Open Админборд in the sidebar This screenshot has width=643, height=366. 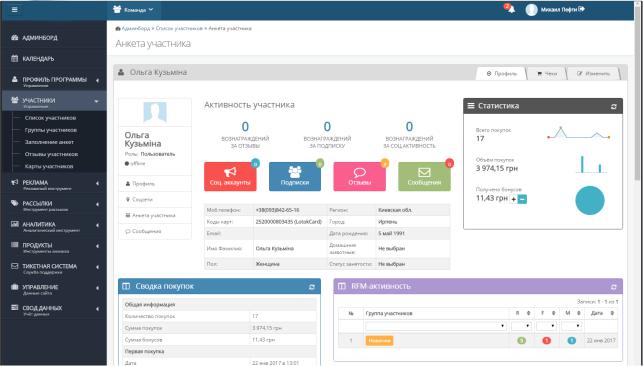coord(53,38)
